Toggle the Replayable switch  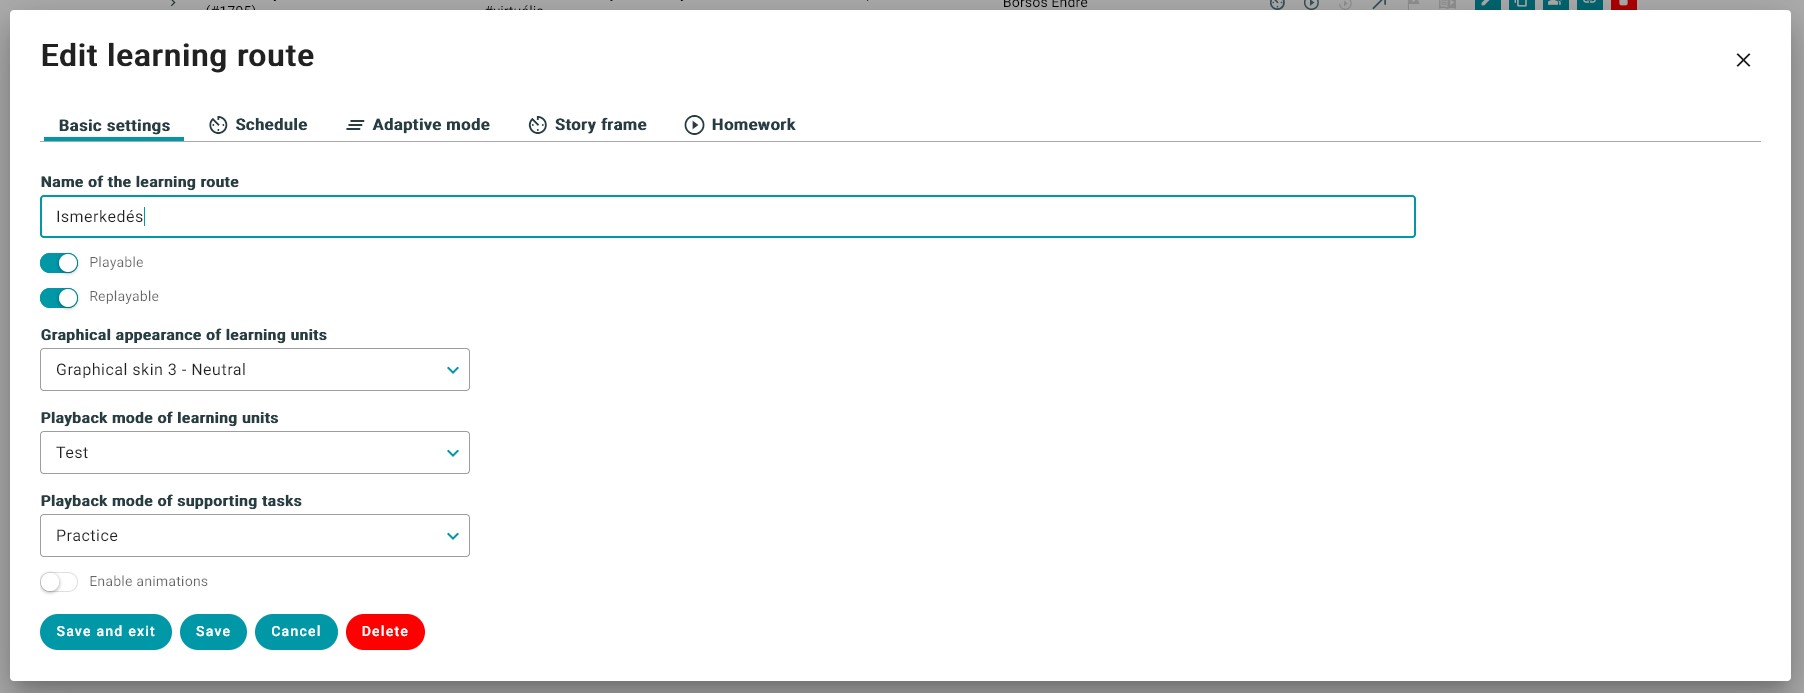point(59,298)
